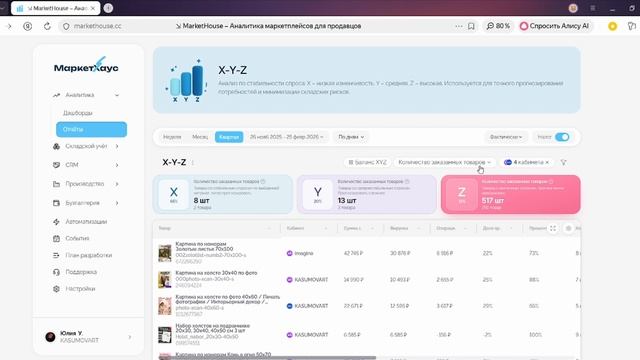Select the Месяц period tab
640x360 pixels.
point(200,137)
